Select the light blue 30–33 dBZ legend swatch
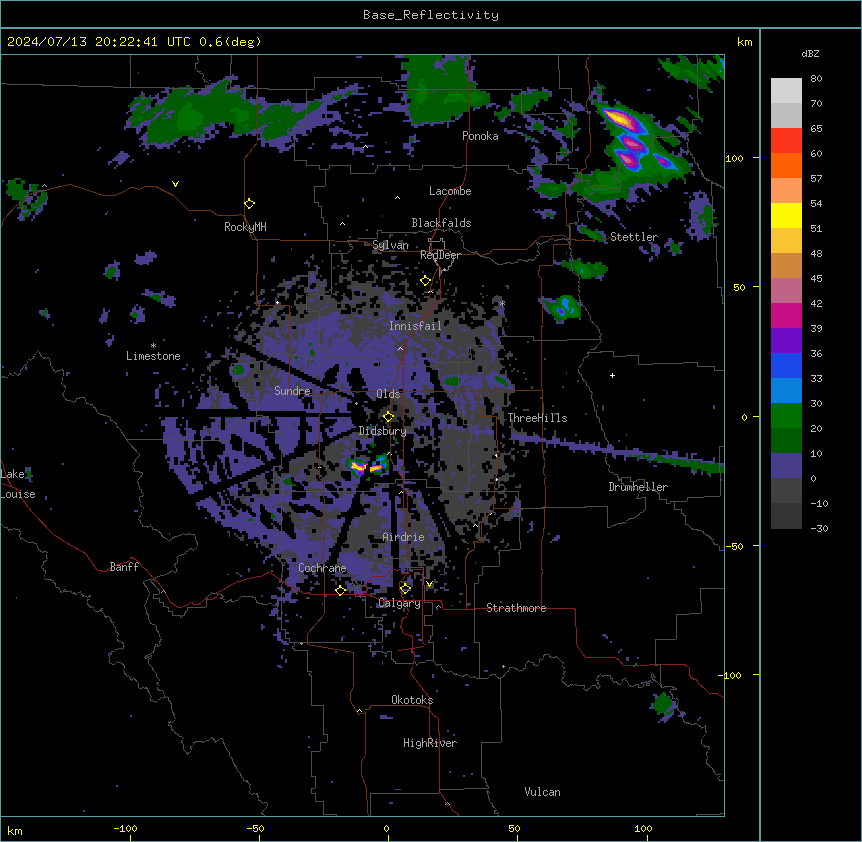 [x=786, y=391]
